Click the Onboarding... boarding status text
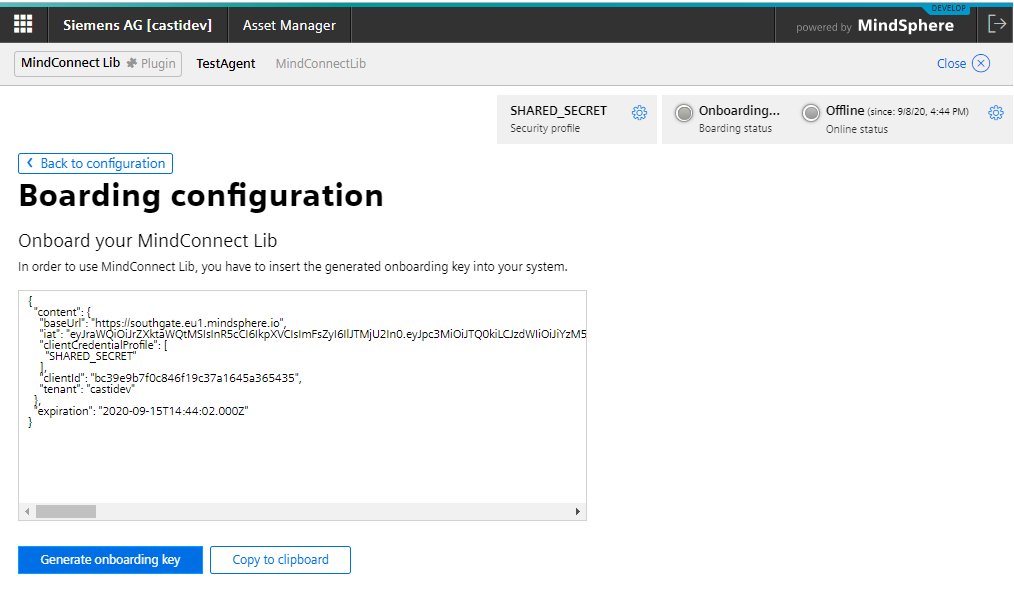The width and height of the screenshot is (1014, 600). (739, 111)
